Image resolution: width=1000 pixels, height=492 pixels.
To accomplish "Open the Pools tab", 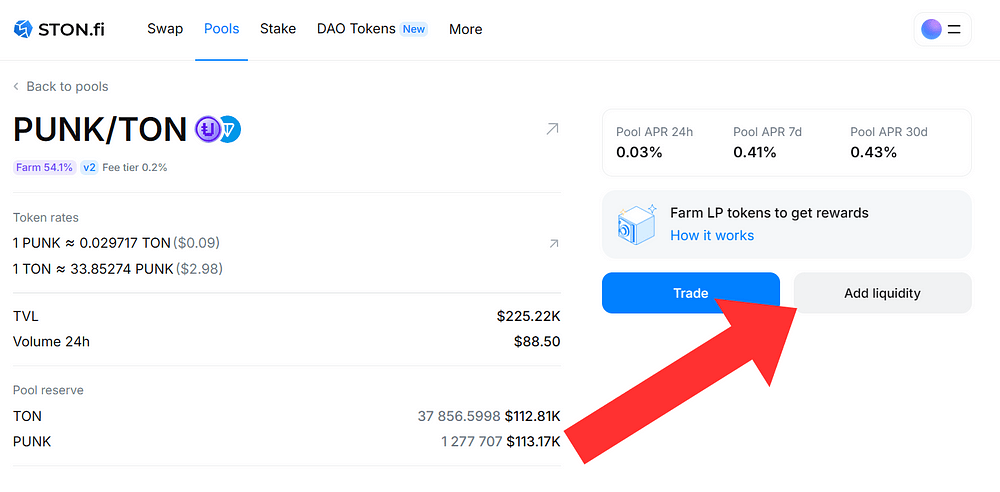I will 221,29.
